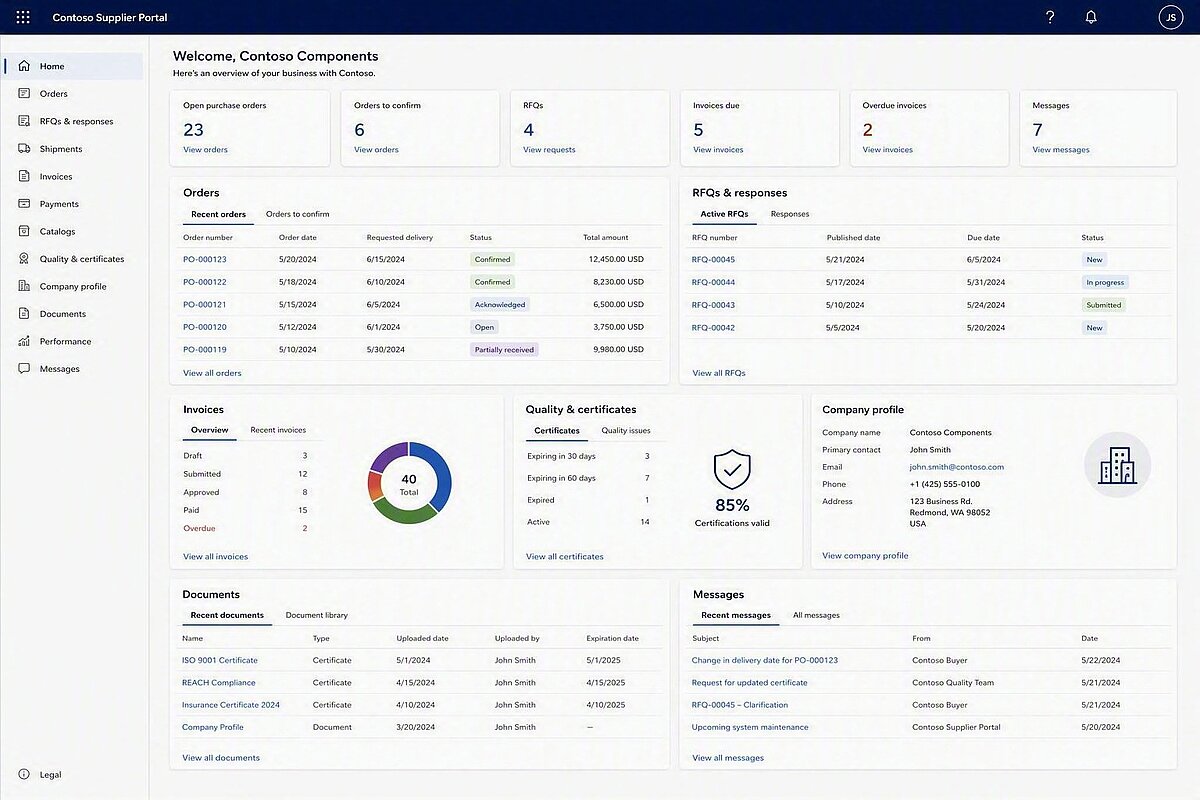Open the JS user avatar menu
The width and height of the screenshot is (1200, 800).
point(1171,17)
